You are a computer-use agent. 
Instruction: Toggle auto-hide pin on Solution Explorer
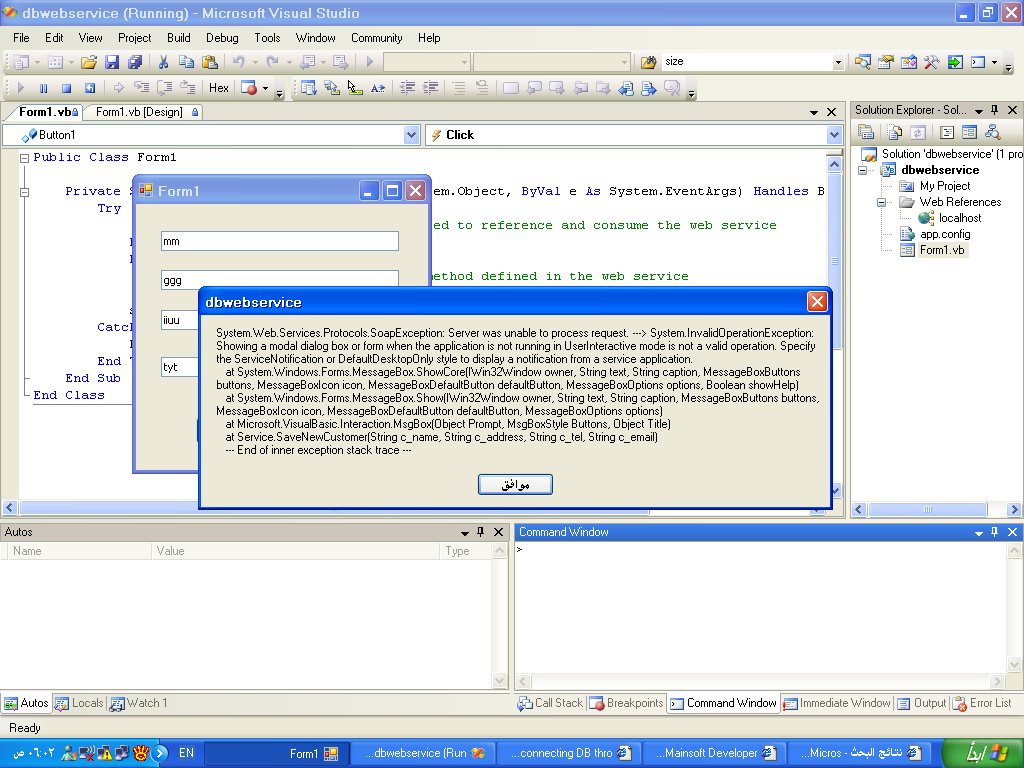(x=995, y=110)
